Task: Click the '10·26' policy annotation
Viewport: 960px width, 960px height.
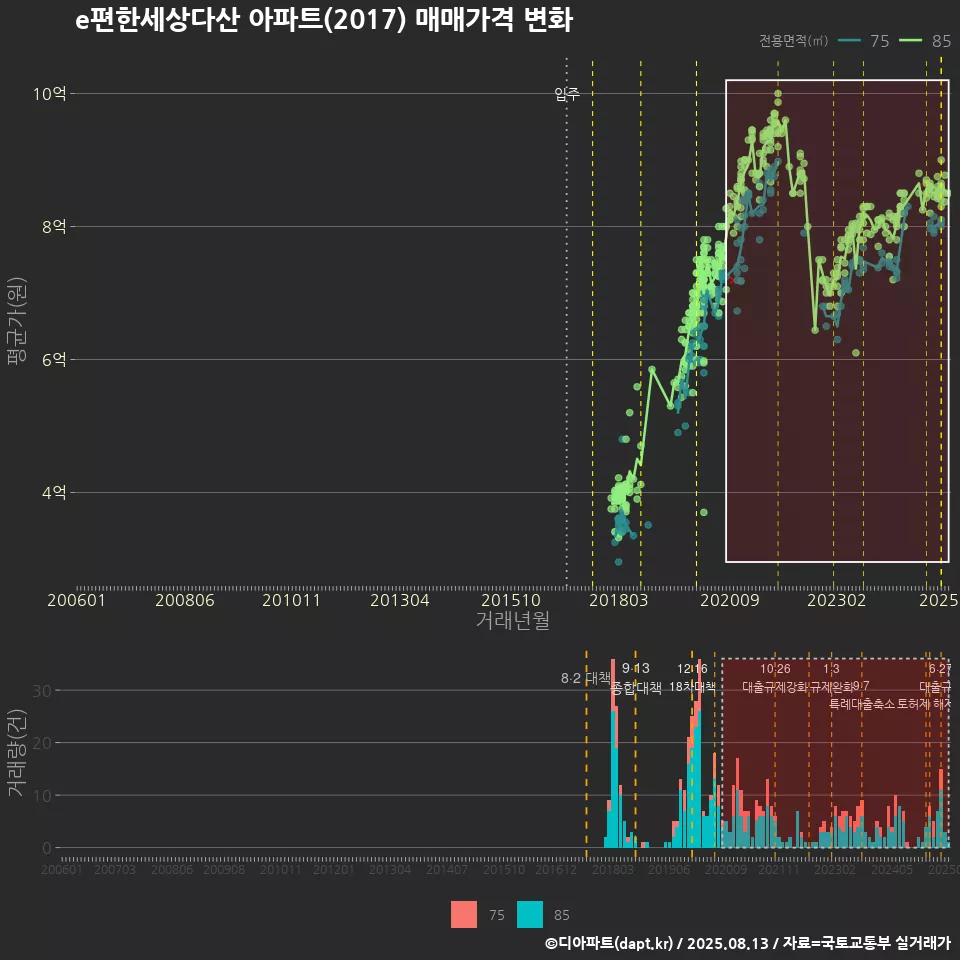Action: [x=775, y=669]
